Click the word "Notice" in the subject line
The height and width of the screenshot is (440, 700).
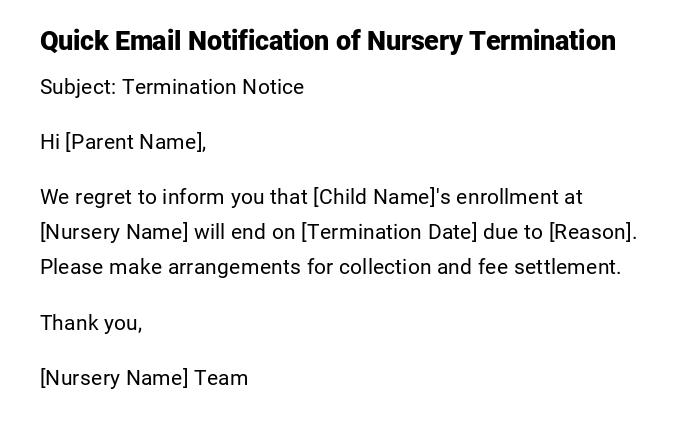[269, 87]
